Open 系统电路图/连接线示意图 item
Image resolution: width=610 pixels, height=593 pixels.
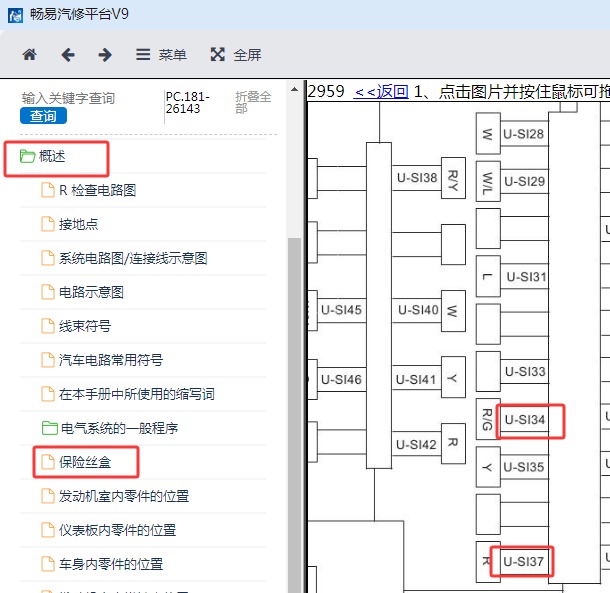pos(133,258)
